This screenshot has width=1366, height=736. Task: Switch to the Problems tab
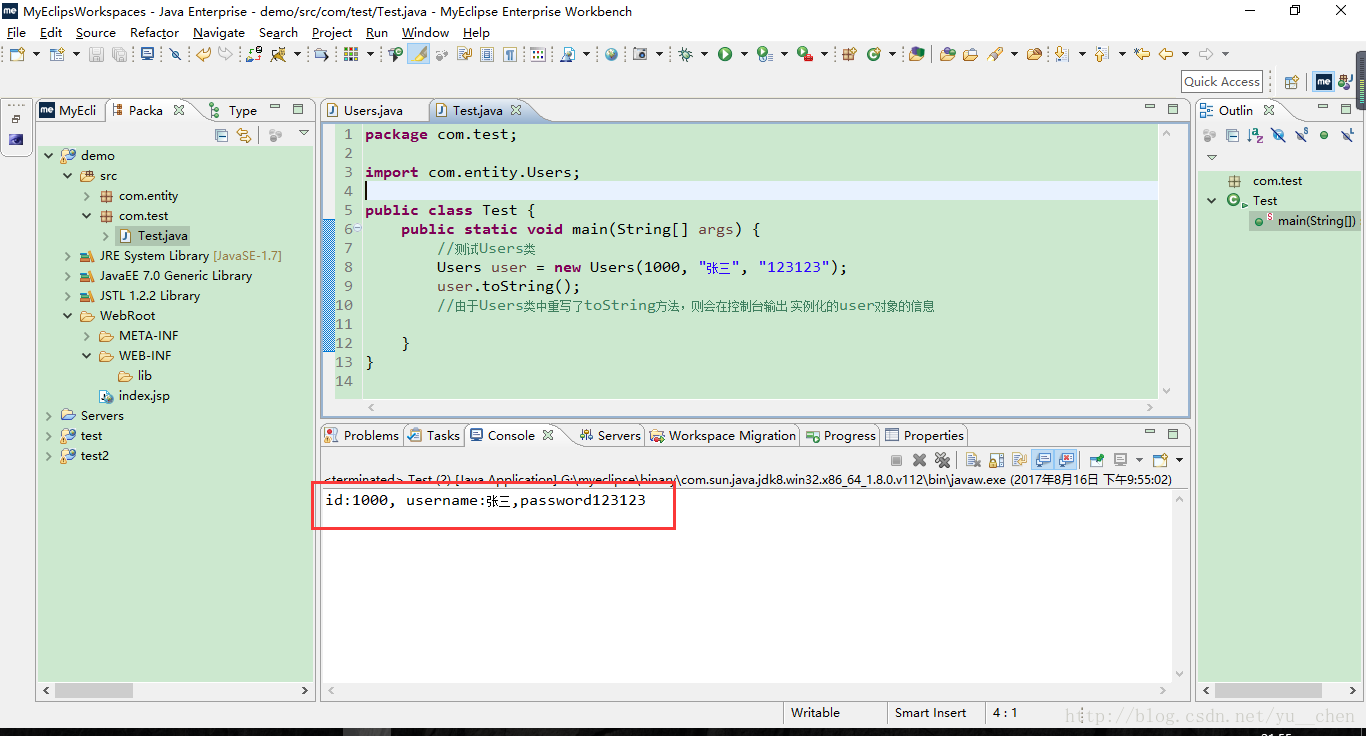(x=362, y=435)
